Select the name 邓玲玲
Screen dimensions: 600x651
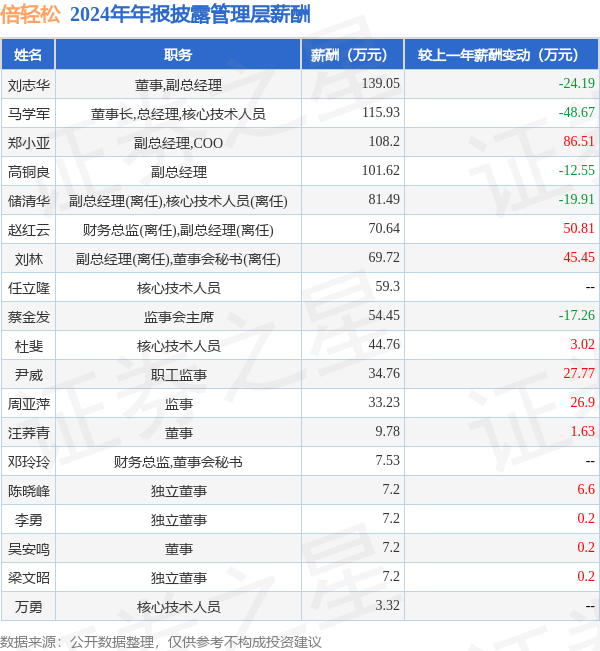point(29,462)
